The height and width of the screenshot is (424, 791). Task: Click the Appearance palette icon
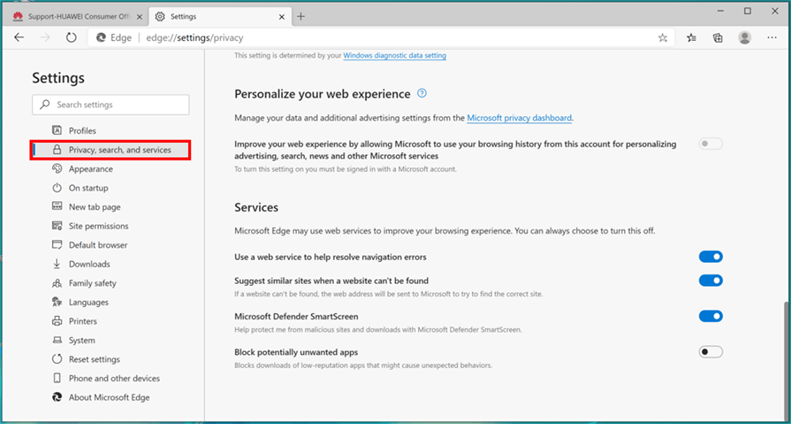coord(57,169)
